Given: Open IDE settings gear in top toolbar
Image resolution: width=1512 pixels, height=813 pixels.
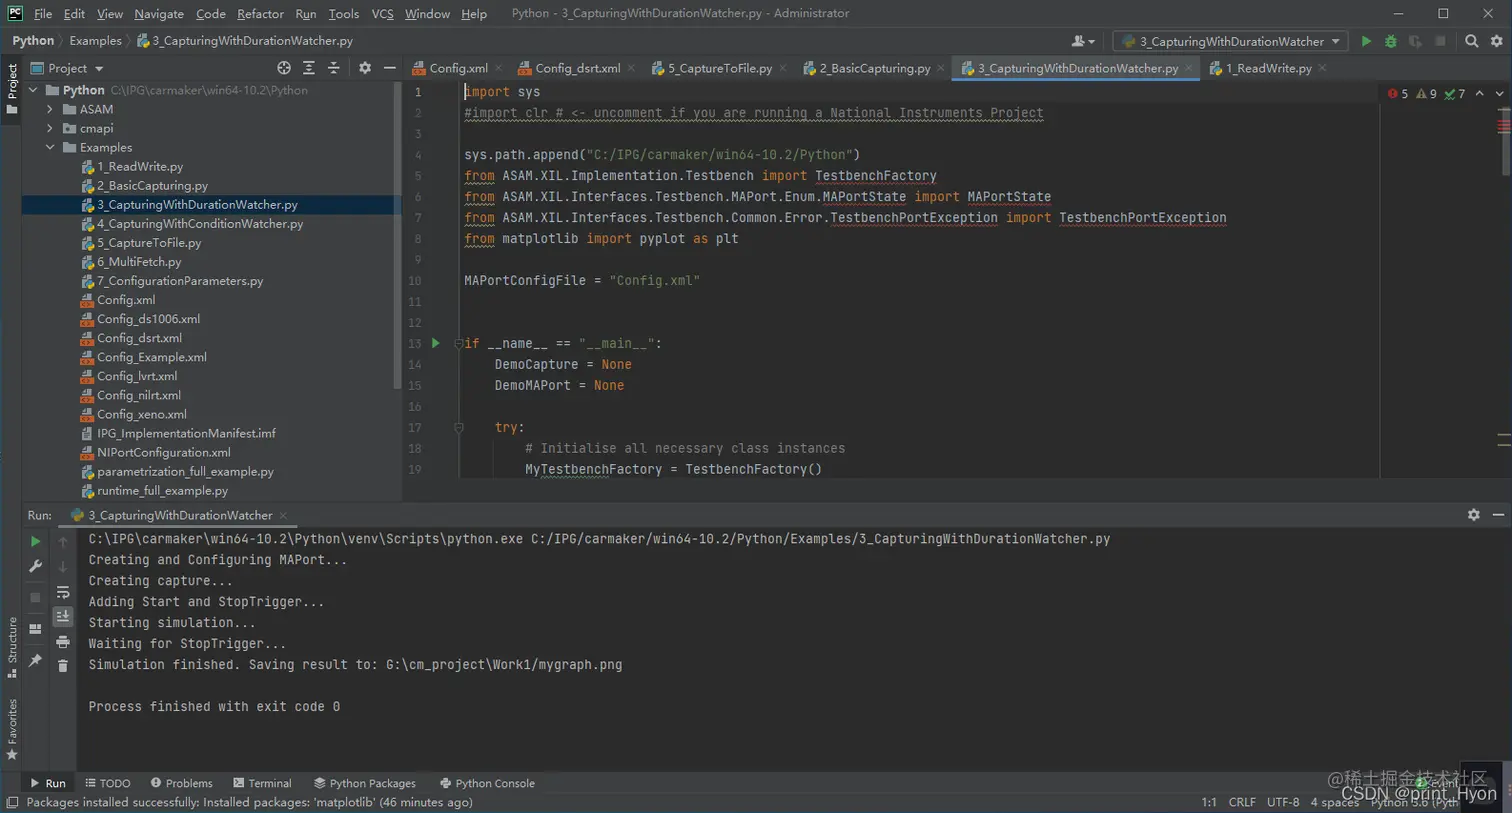Looking at the screenshot, I should coord(1497,41).
